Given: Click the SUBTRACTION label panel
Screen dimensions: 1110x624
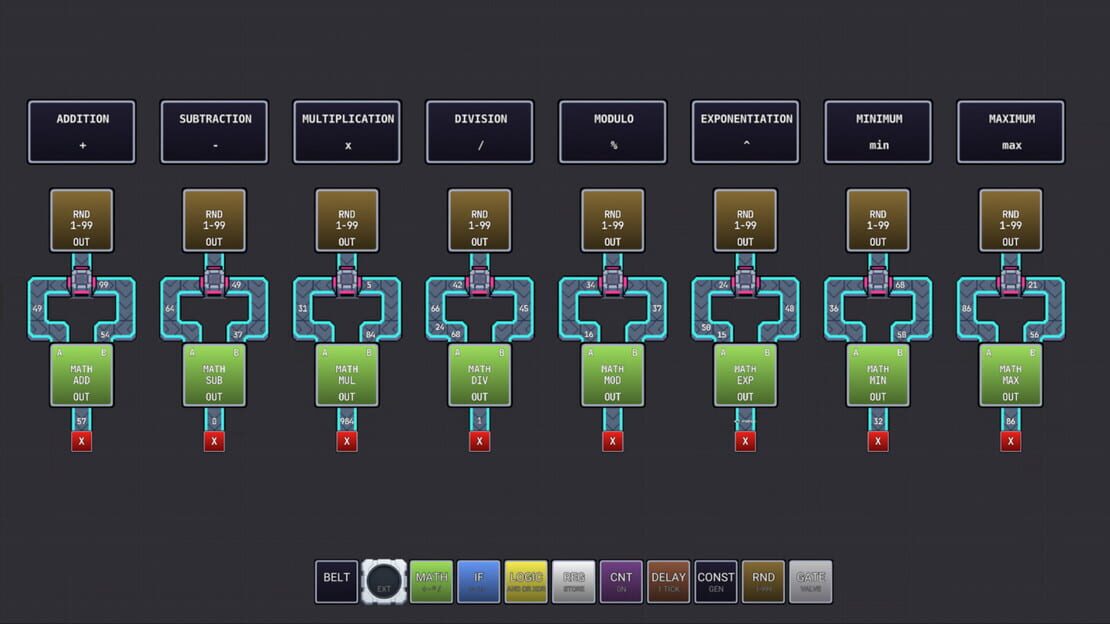Looking at the screenshot, I should pos(214,132).
